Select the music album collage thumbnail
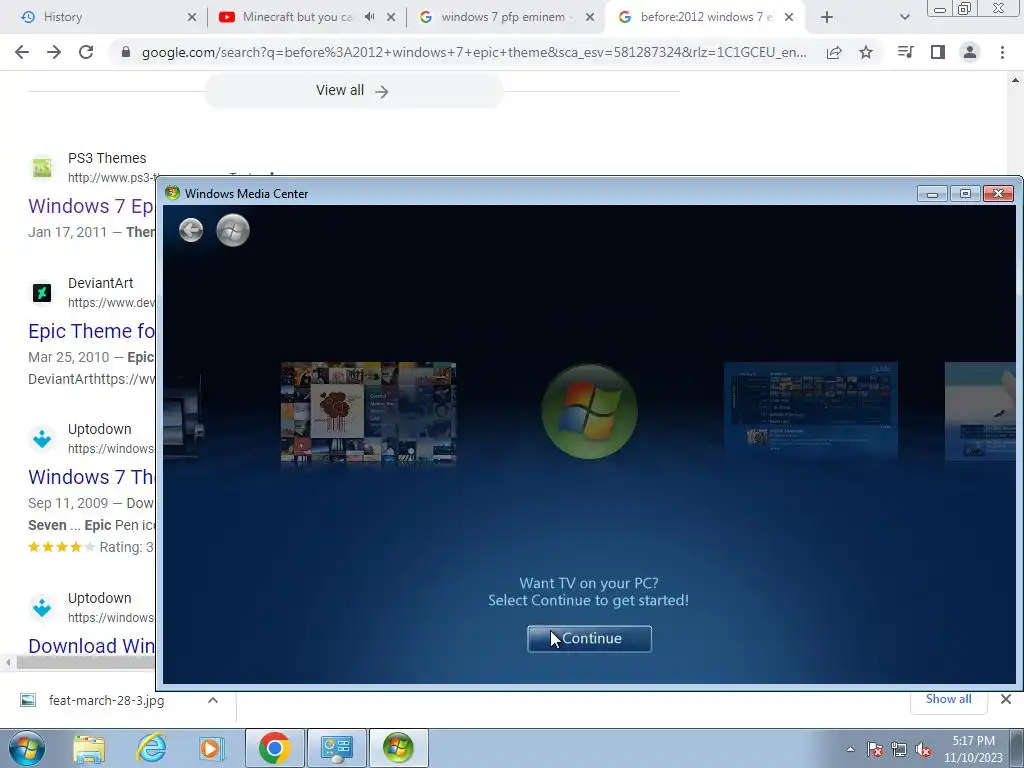The image size is (1024, 768). (x=368, y=411)
